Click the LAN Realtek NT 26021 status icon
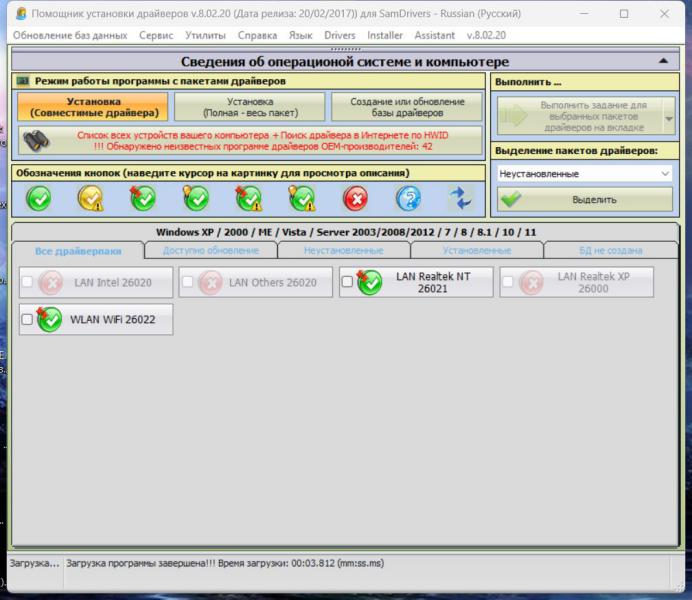The width and height of the screenshot is (692, 600). pos(369,282)
